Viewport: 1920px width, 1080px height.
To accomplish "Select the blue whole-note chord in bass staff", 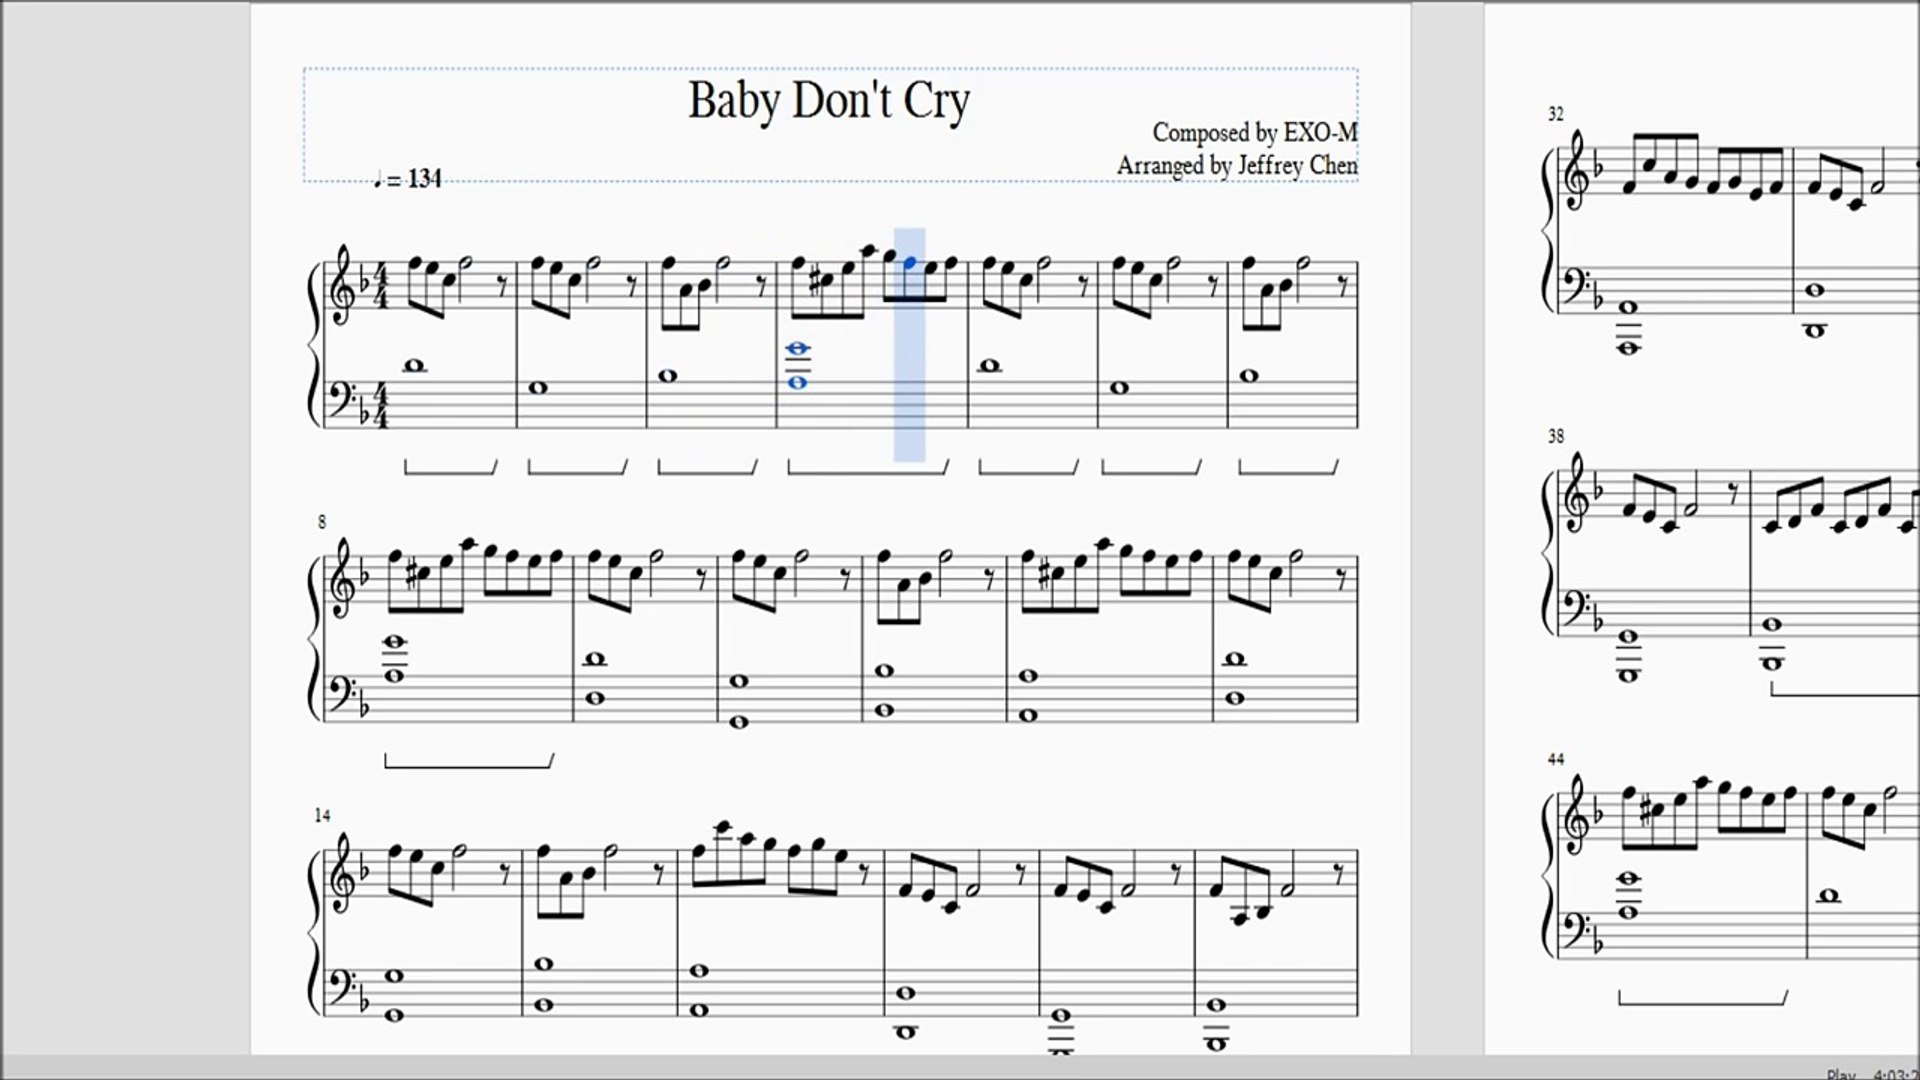I will [x=797, y=365].
